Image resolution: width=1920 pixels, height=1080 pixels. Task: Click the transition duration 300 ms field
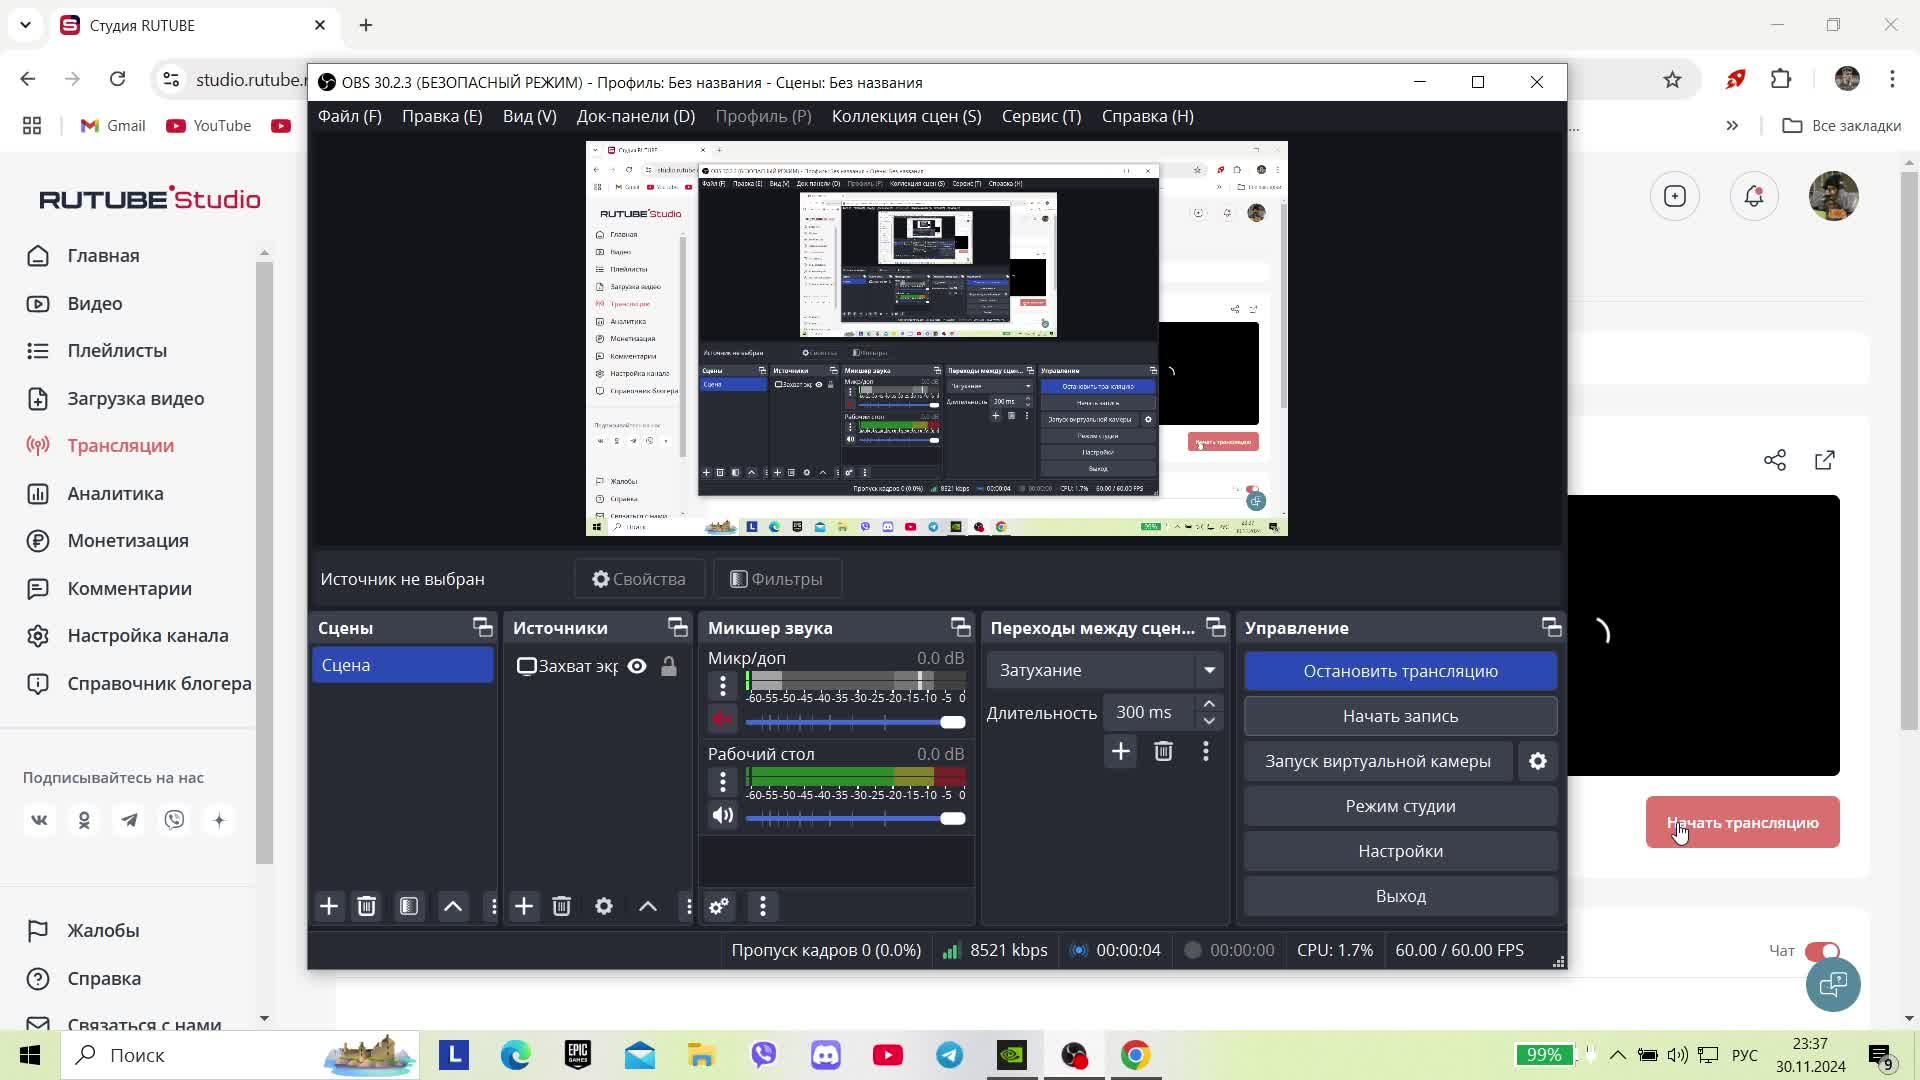click(x=1148, y=712)
